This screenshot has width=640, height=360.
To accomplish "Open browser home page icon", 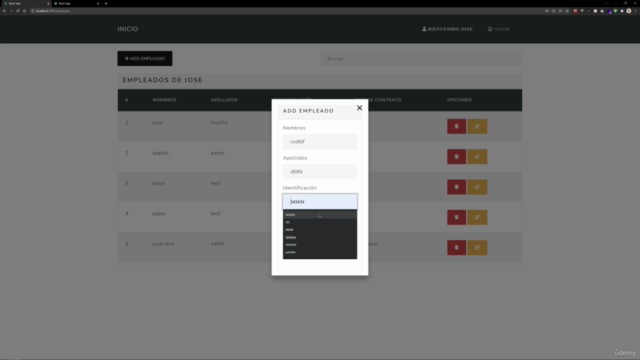I will pyautogui.click(x=24, y=11).
